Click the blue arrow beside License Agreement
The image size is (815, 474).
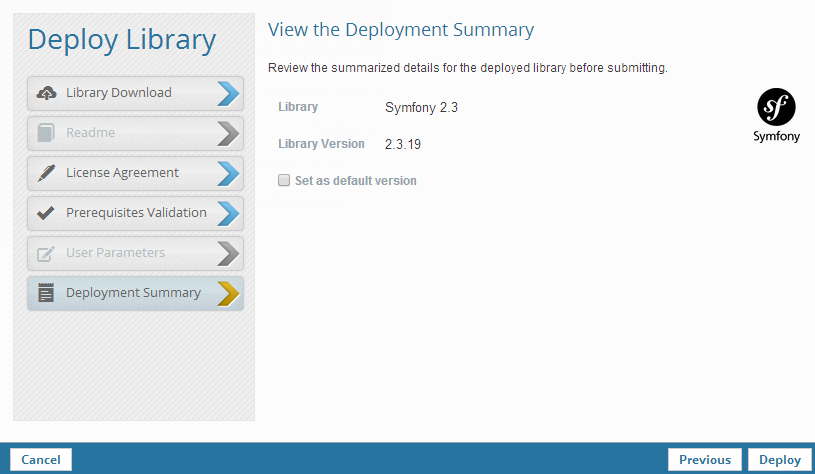pyautogui.click(x=228, y=173)
